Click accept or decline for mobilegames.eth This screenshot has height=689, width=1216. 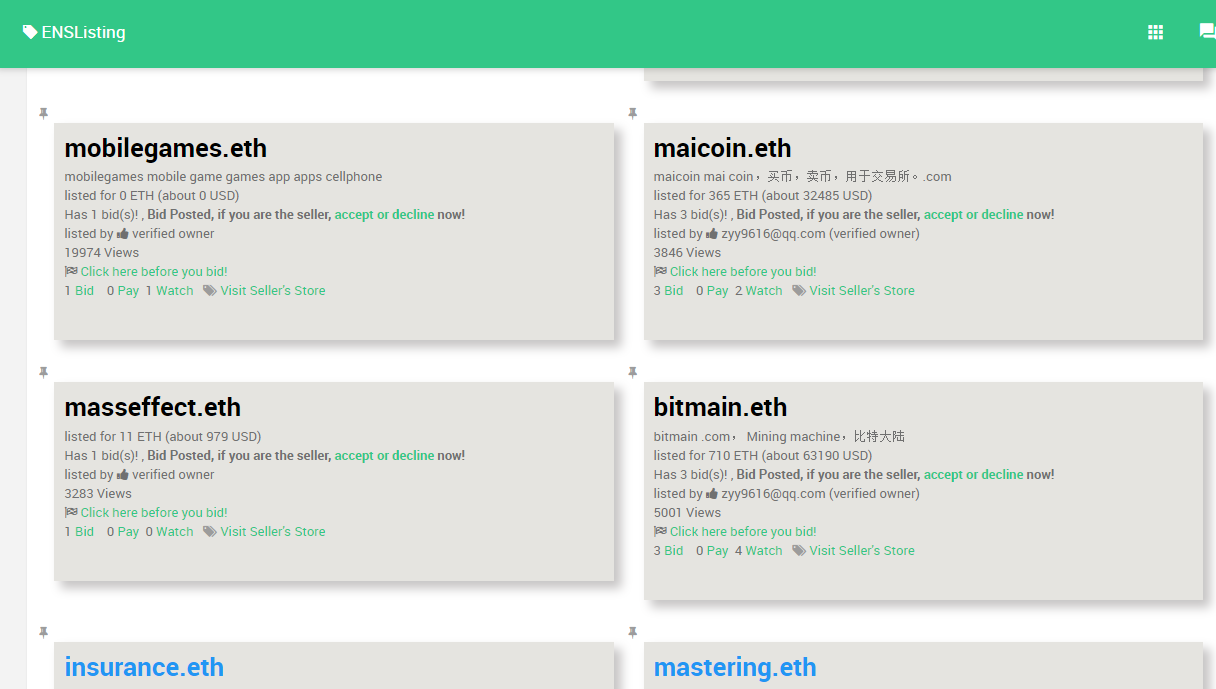384,214
